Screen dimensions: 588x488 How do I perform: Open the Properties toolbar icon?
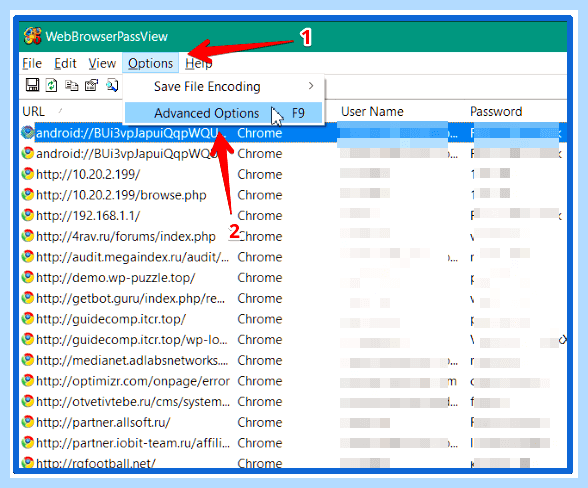click(x=92, y=85)
